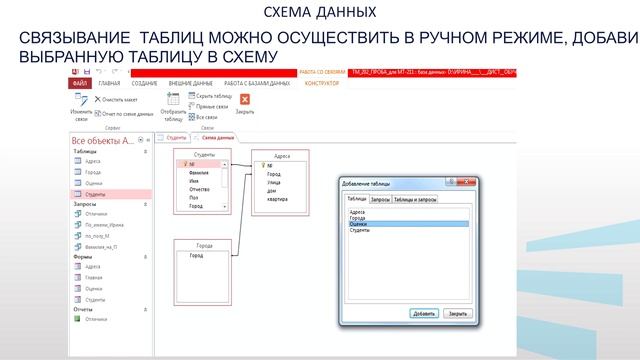
Task: Switch to the Студенты document tab
Action: 172,138
